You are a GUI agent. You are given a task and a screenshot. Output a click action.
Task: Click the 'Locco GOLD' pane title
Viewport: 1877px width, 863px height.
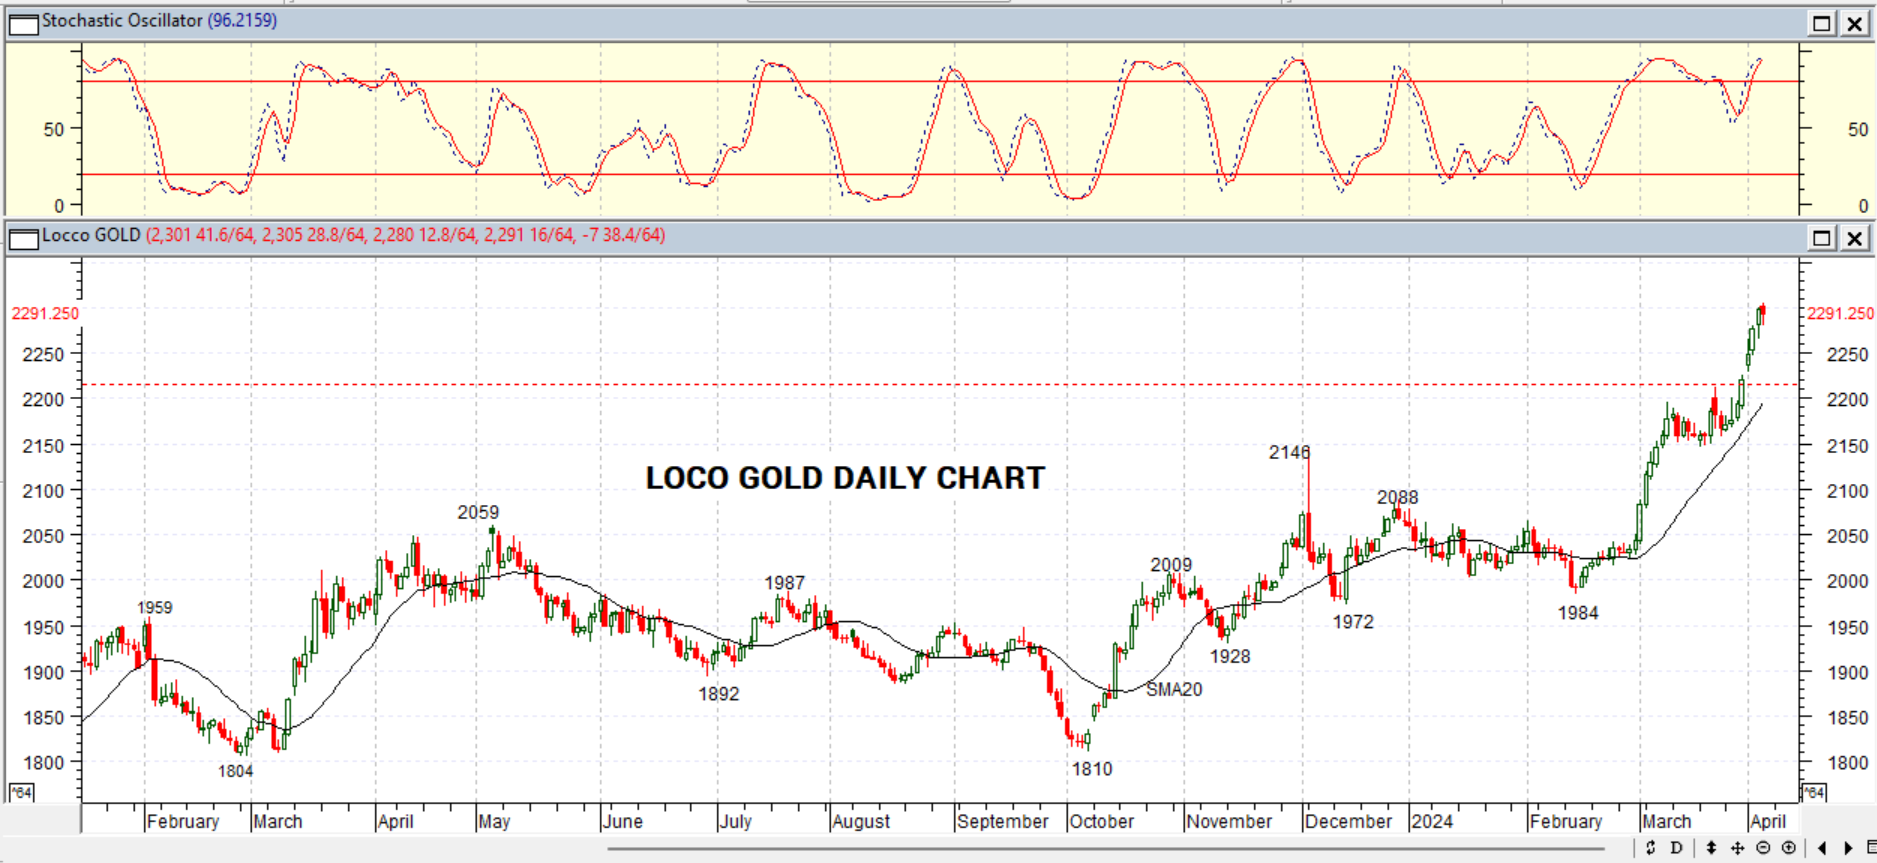[x=91, y=235]
